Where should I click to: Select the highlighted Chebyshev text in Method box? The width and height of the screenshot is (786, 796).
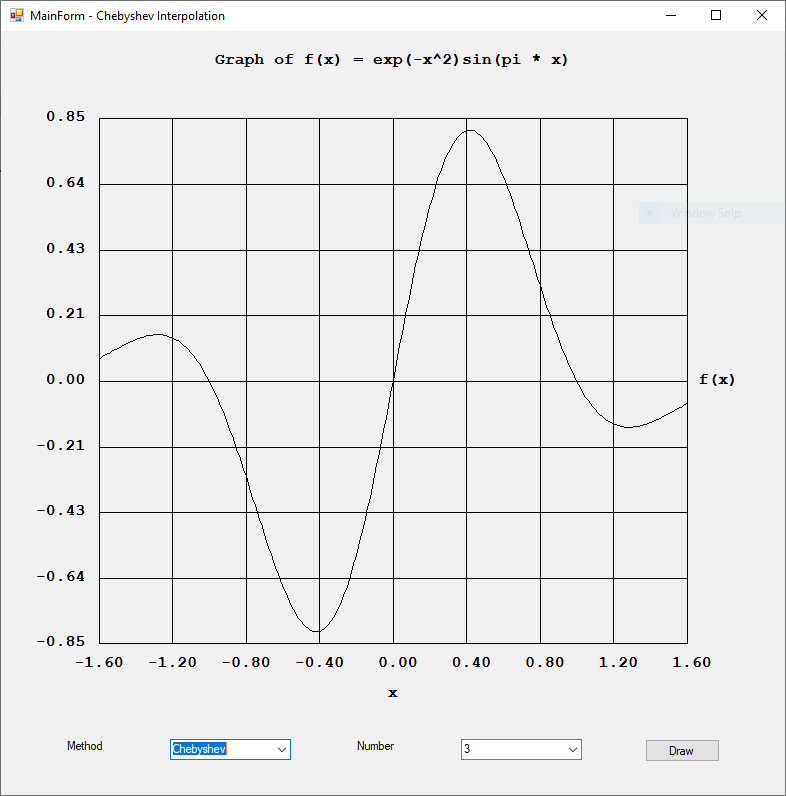tap(199, 749)
